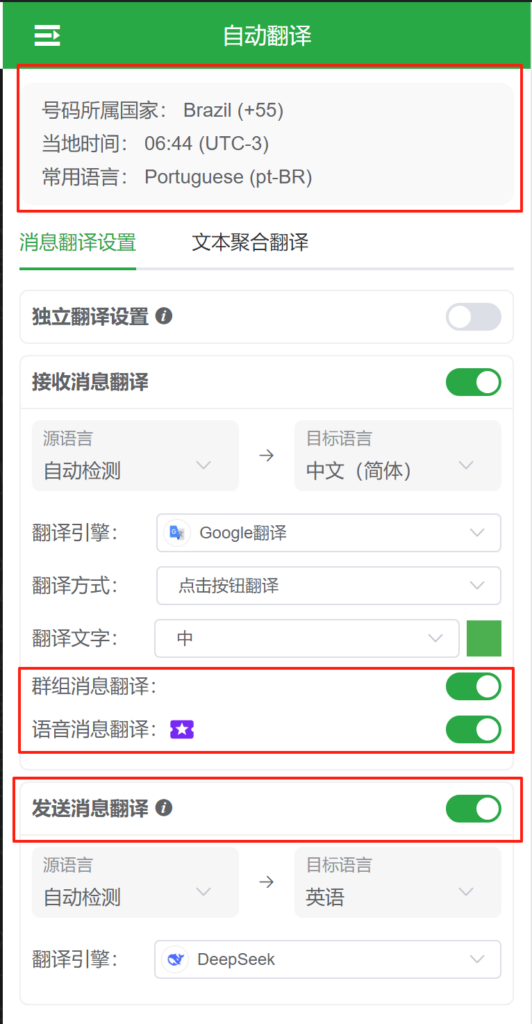Open the hamburger menu icon

[x=48, y=35]
